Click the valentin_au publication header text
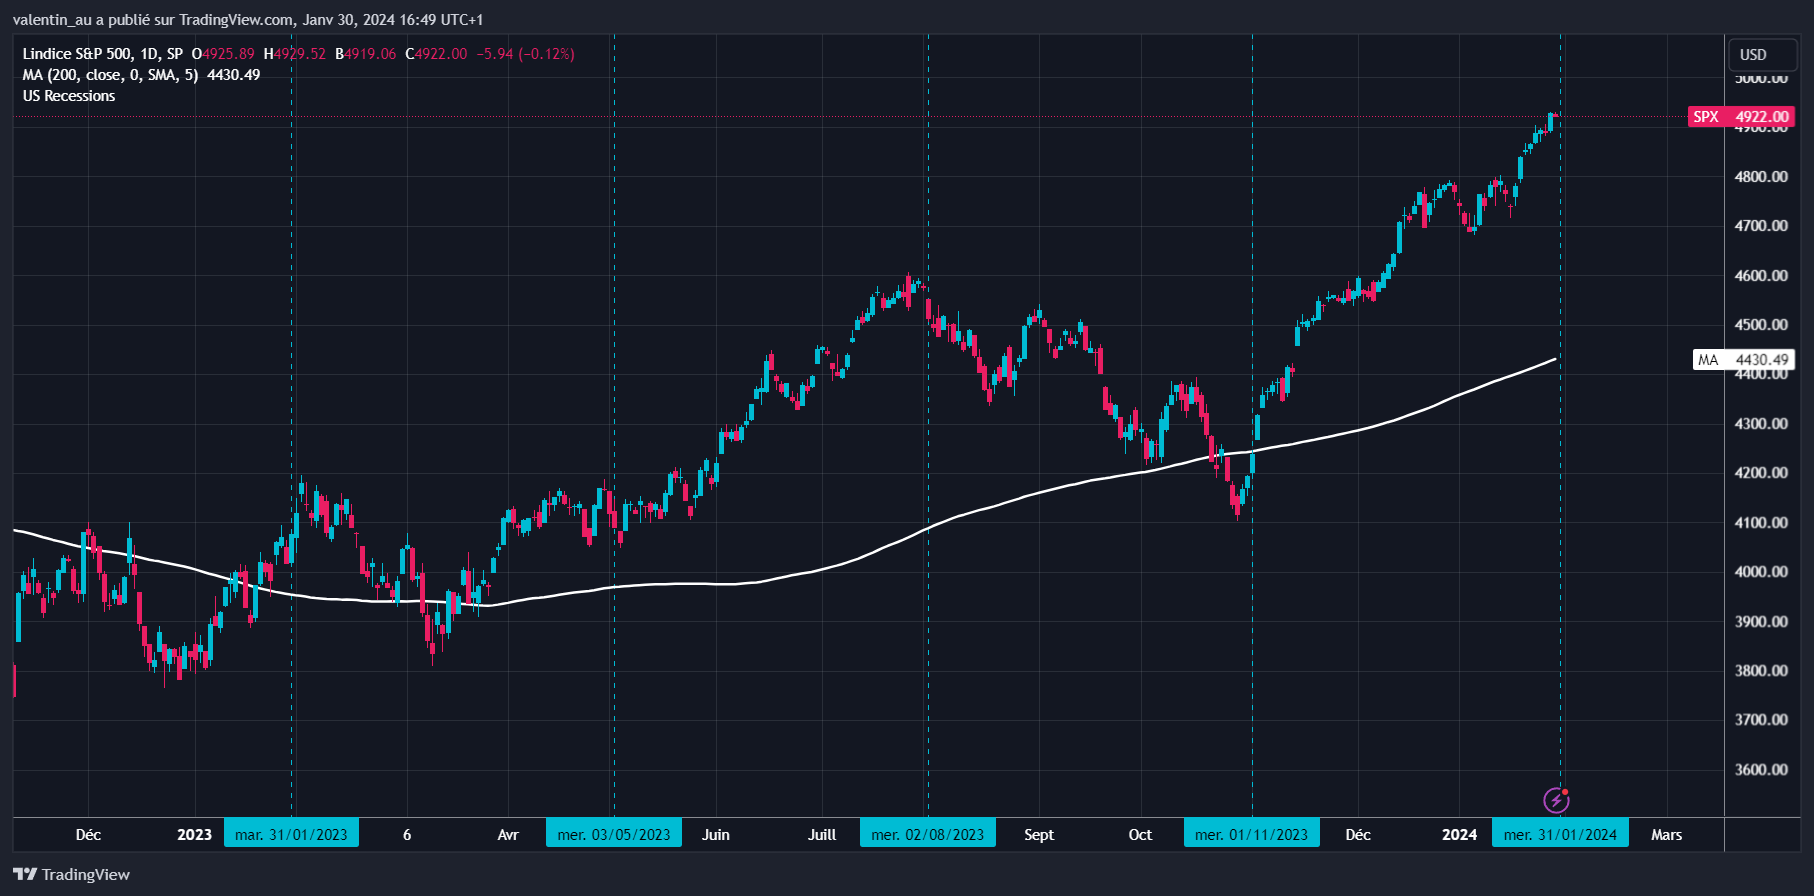Screen dimensions: 1814x896 click(247, 19)
